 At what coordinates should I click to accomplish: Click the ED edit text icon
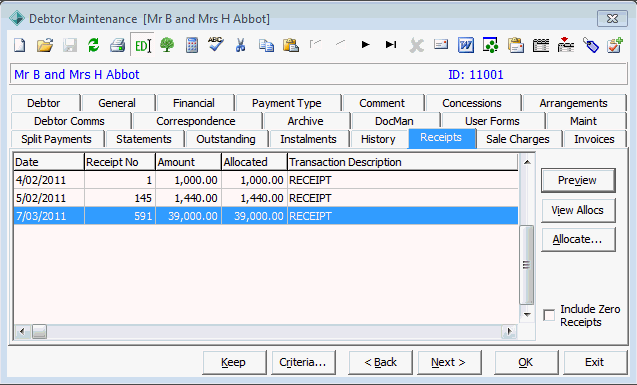point(143,45)
